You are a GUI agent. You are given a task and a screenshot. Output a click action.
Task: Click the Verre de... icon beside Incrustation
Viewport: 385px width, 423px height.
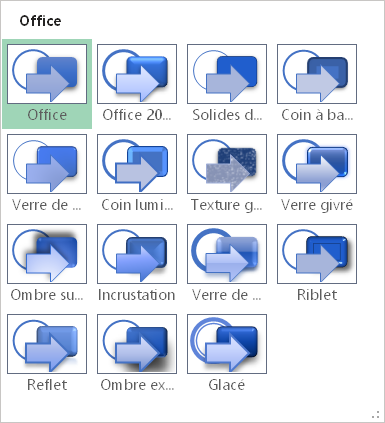pos(227,254)
